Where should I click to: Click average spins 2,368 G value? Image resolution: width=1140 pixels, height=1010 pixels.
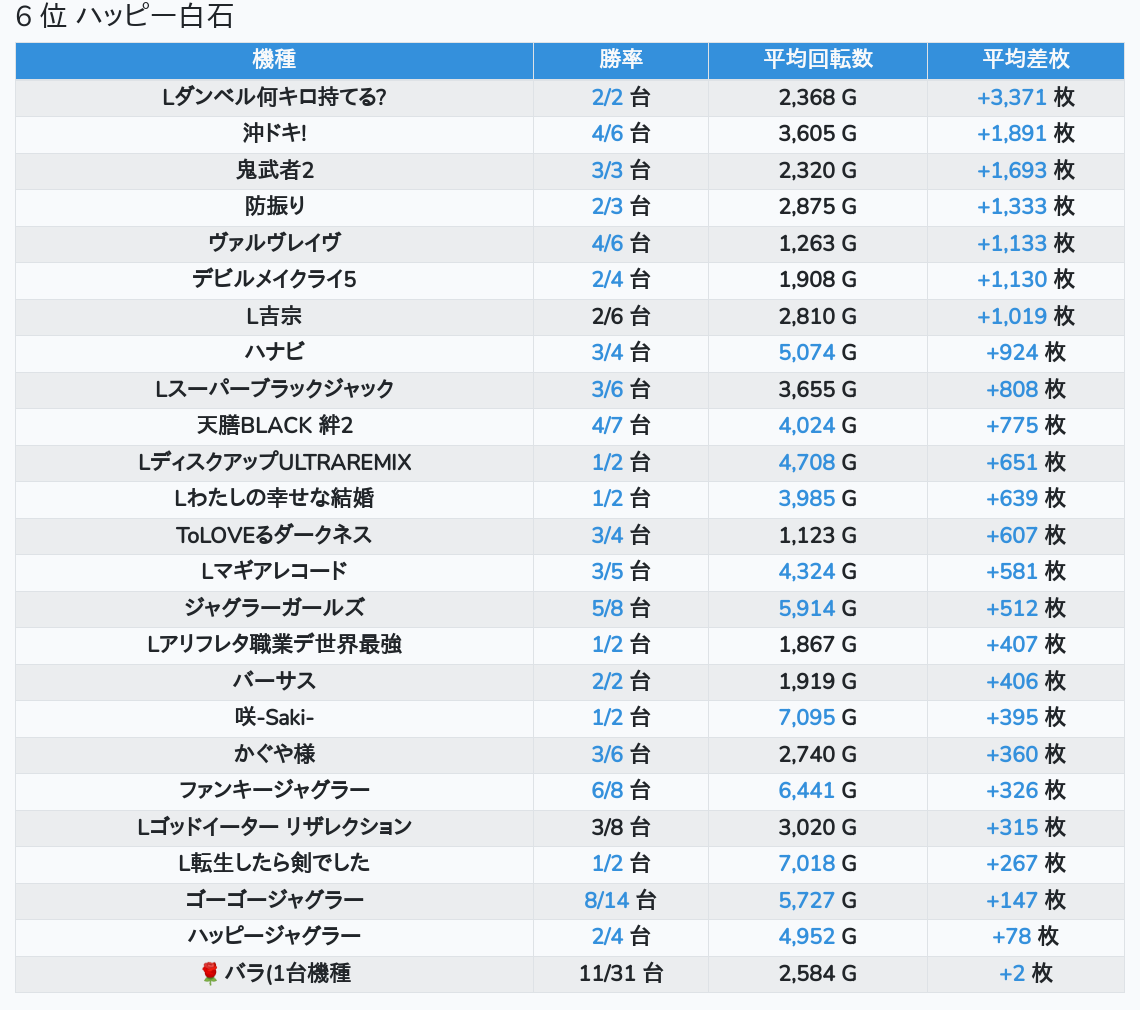click(x=817, y=97)
